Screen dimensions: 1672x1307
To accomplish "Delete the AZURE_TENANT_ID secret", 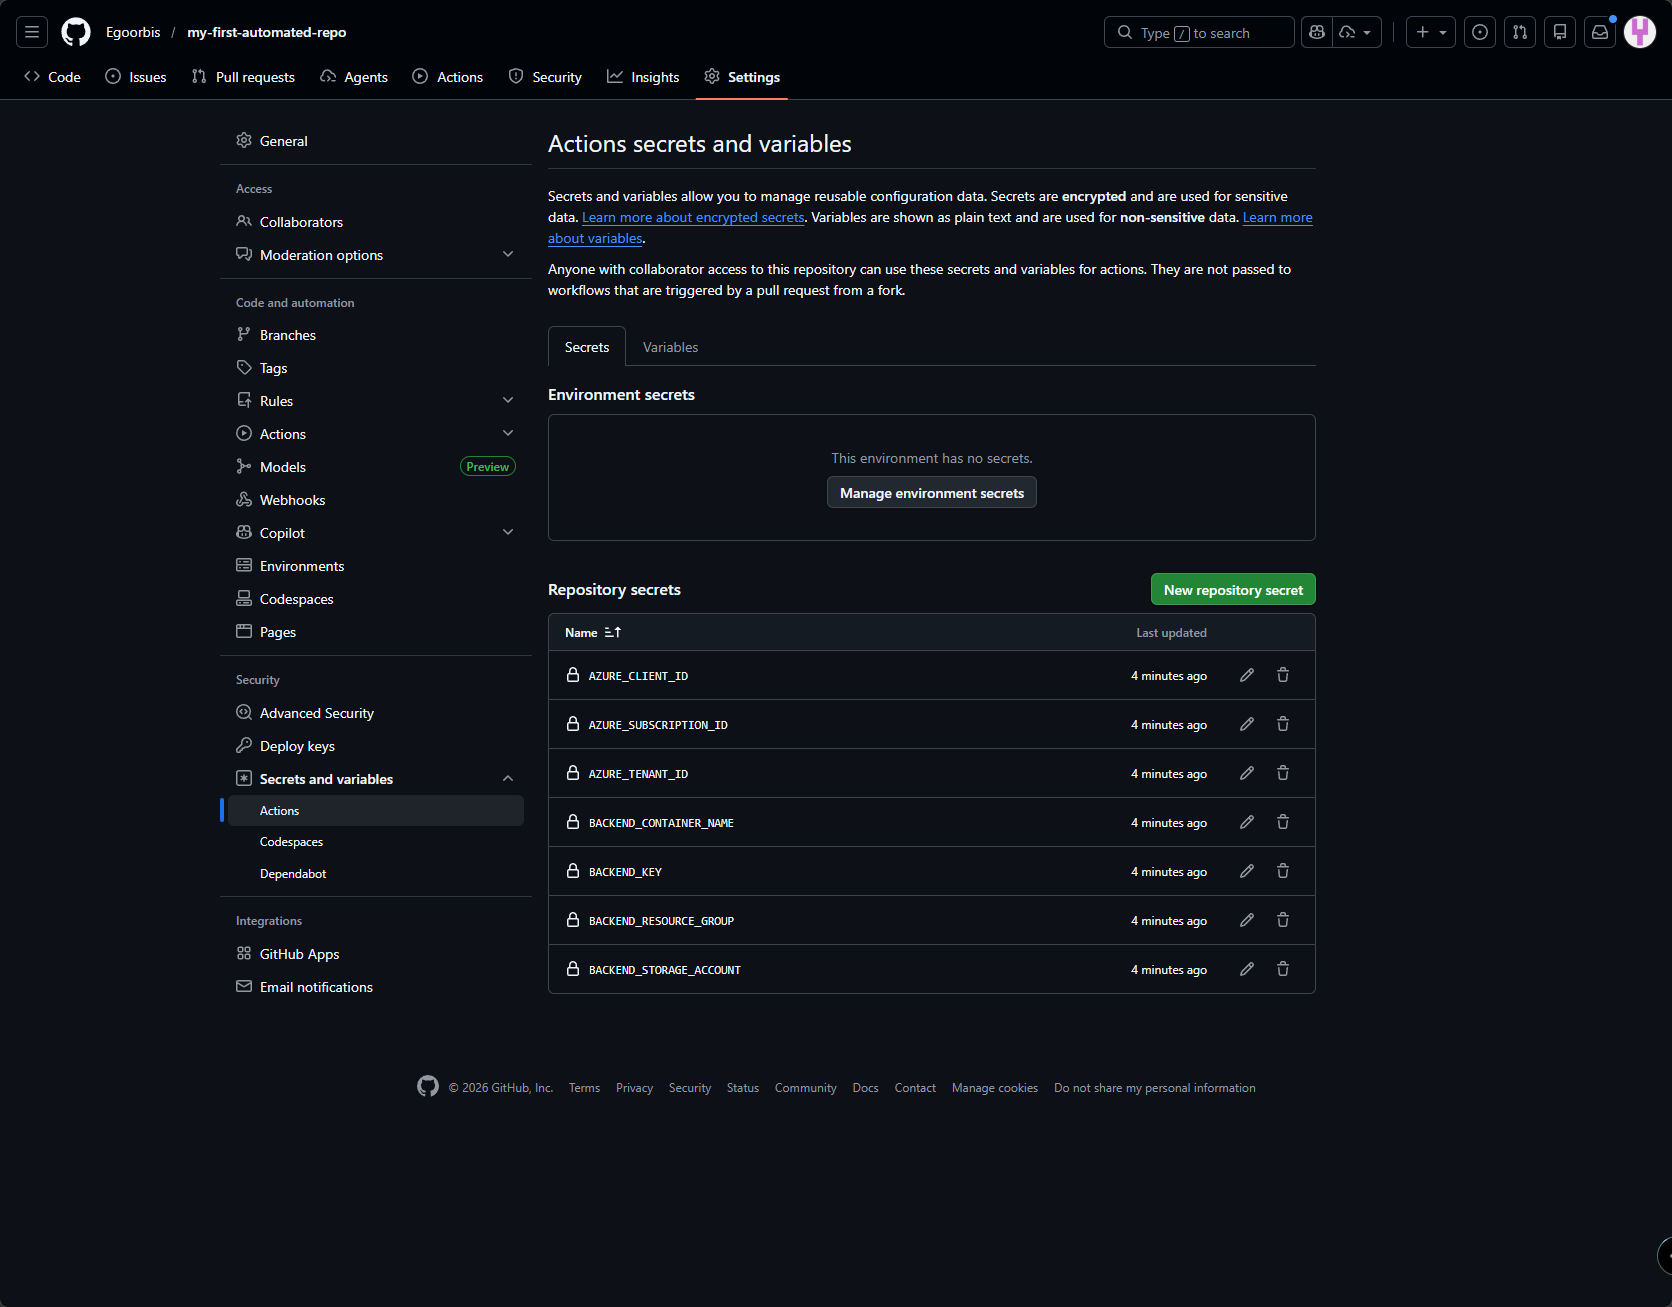I will [1282, 772].
